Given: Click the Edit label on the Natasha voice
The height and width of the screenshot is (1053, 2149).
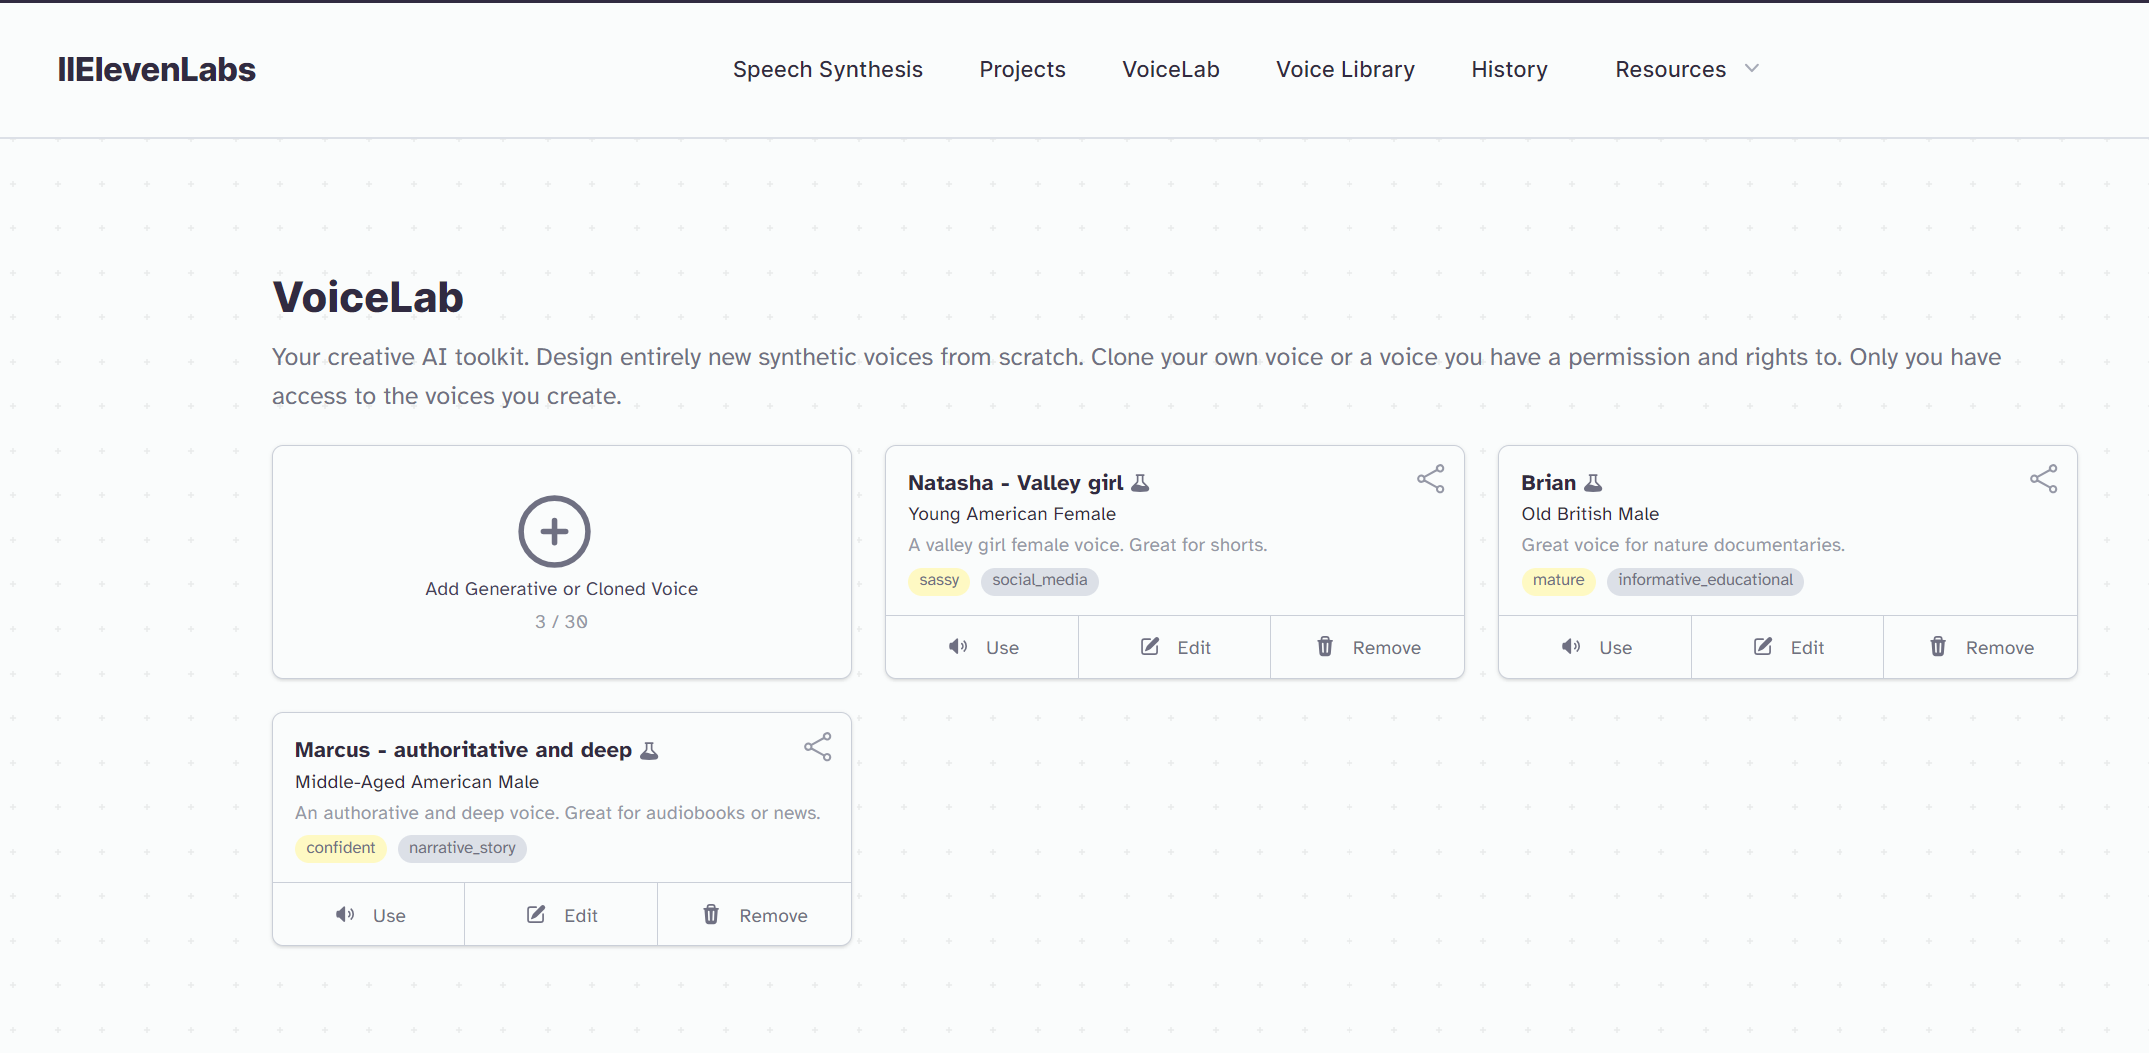Looking at the screenshot, I should [1194, 648].
